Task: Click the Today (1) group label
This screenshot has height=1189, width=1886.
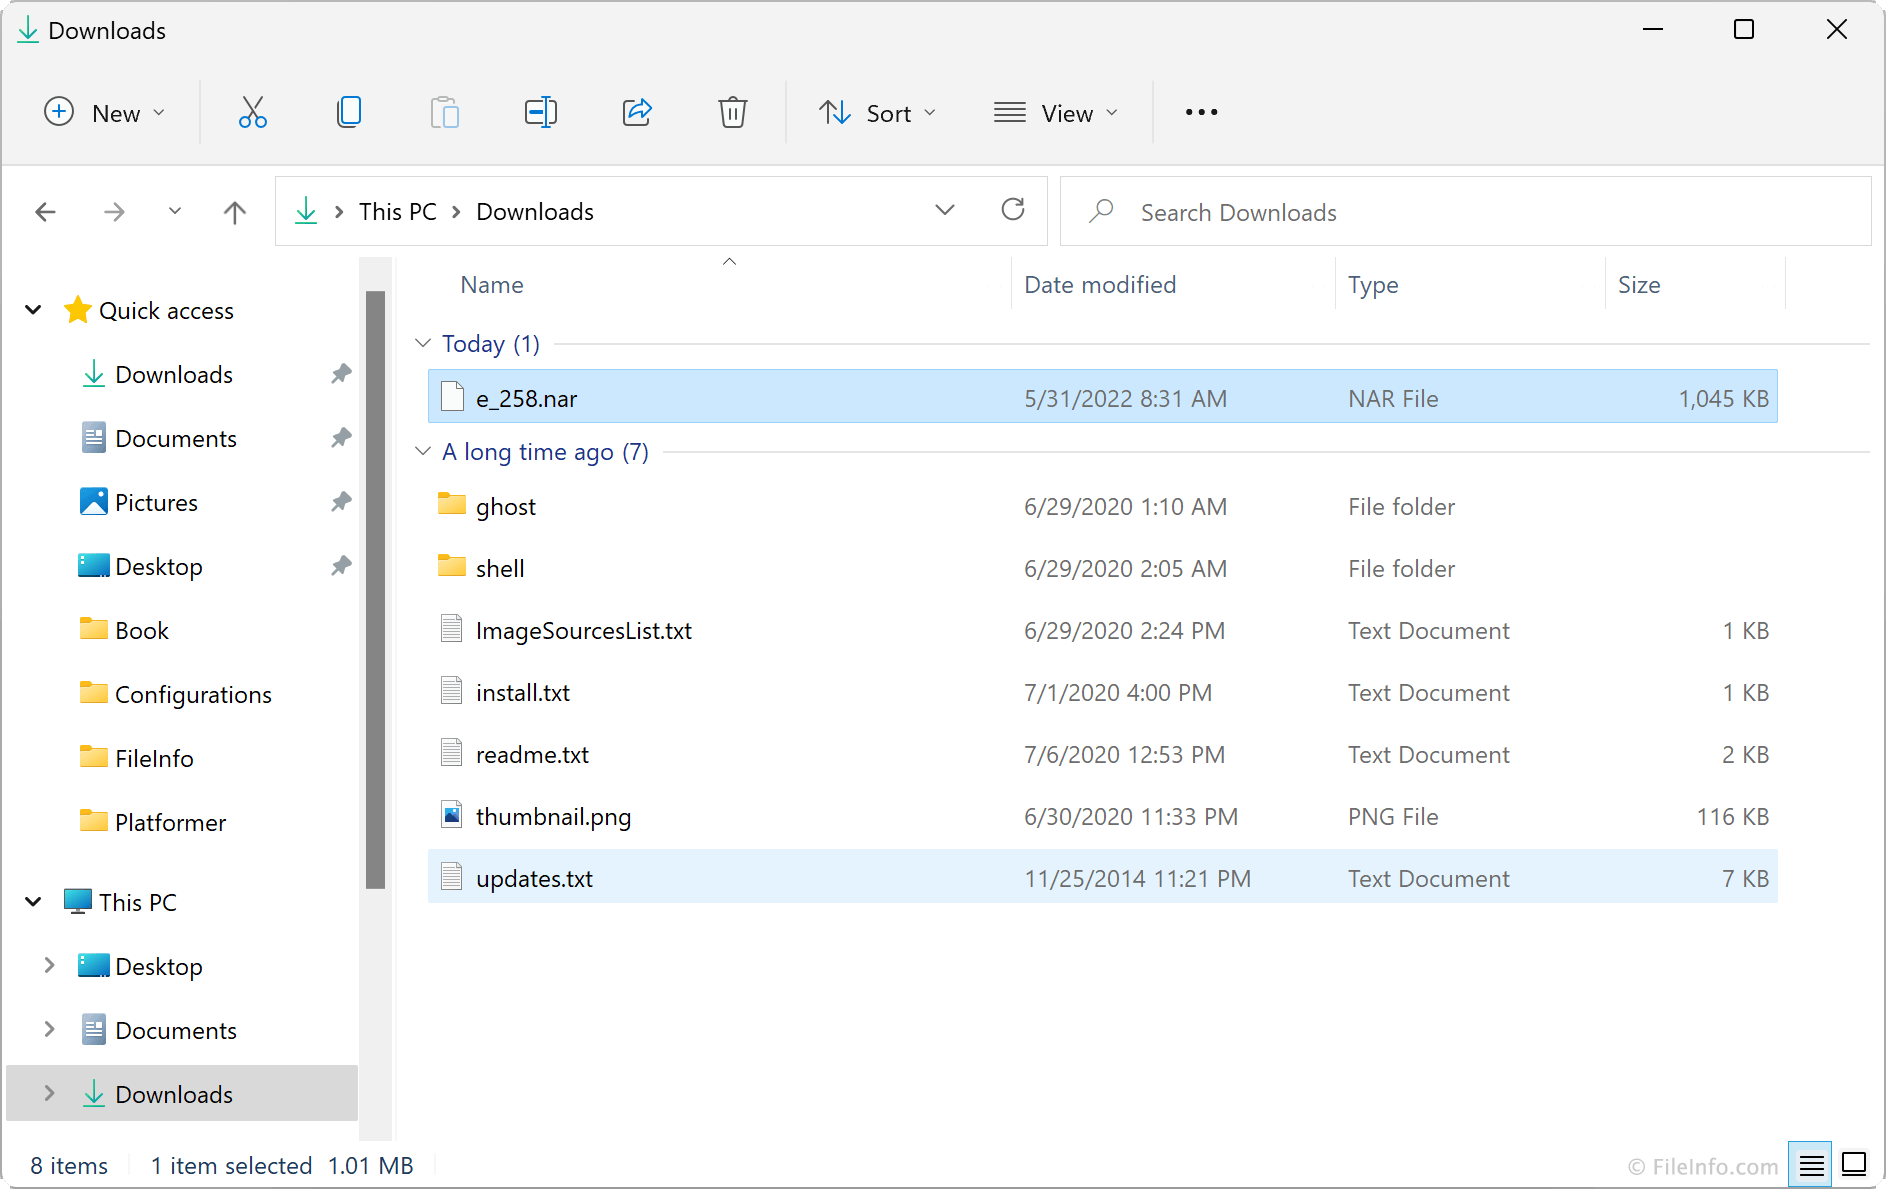Action: pyautogui.click(x=490, y=343)
